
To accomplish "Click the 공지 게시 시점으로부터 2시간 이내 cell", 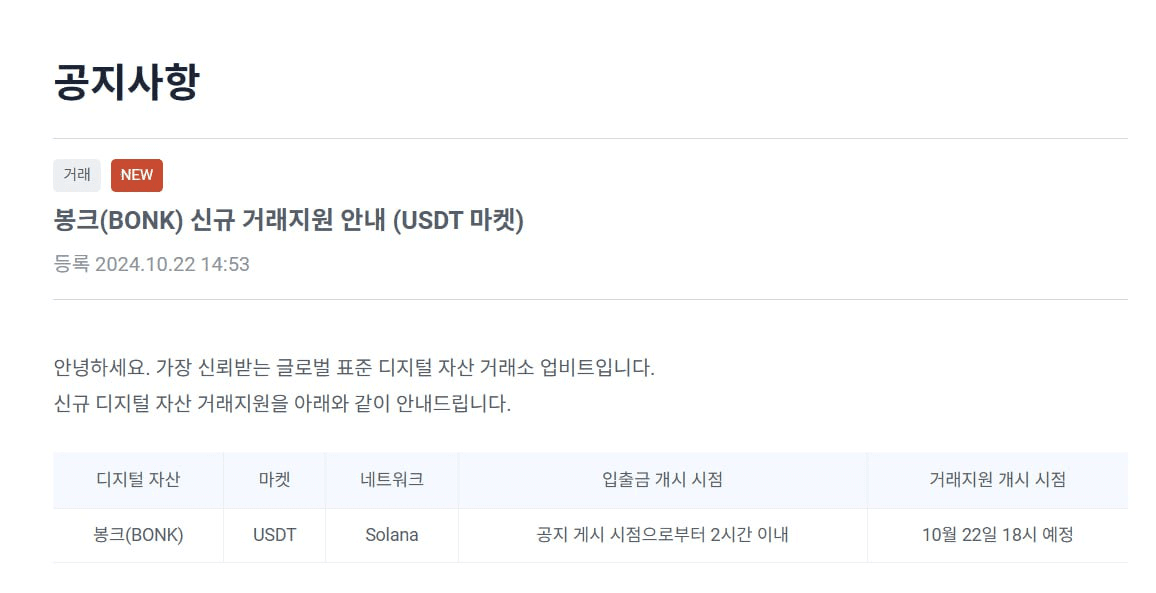I will tap(663, 535).
